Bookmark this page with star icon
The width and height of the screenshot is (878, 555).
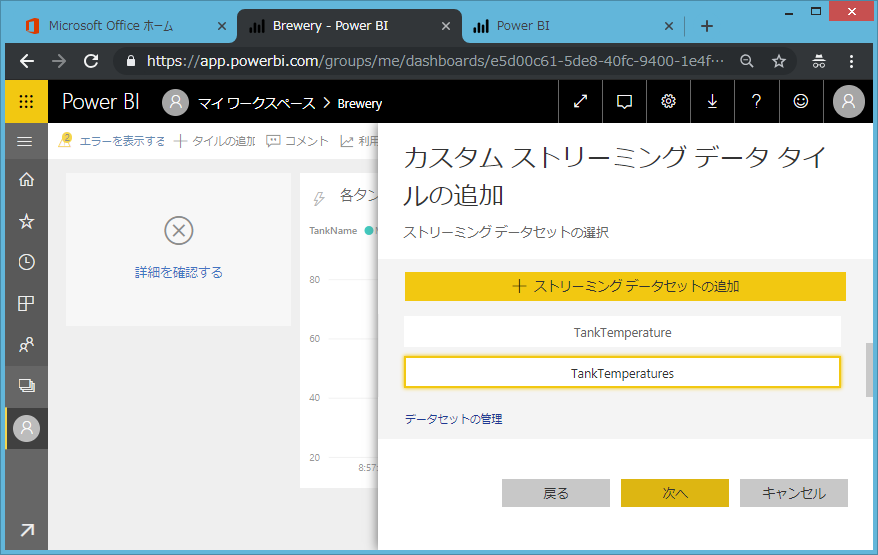[779, 61]
